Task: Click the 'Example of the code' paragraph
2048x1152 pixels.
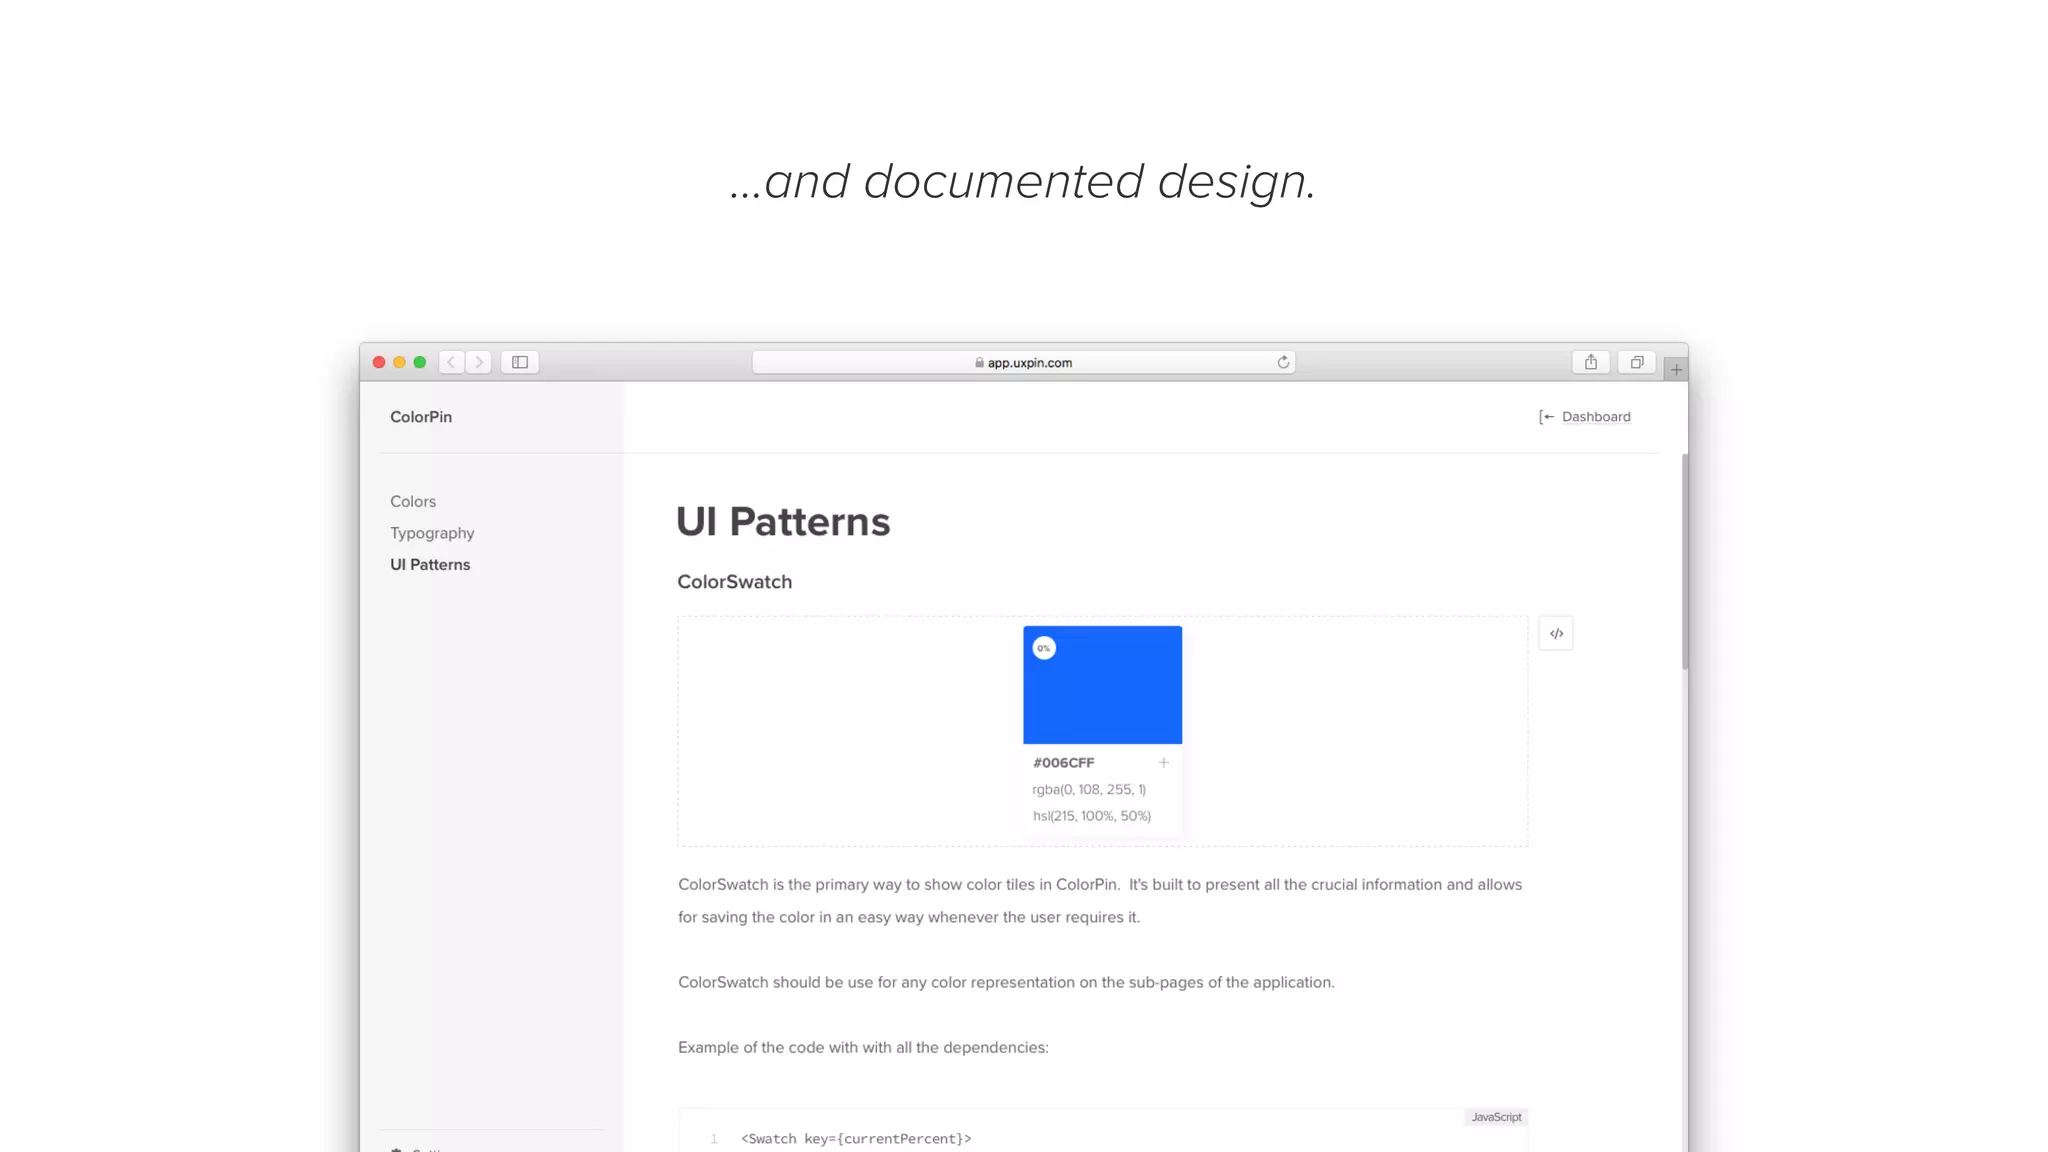Action: click(863, 1047)
